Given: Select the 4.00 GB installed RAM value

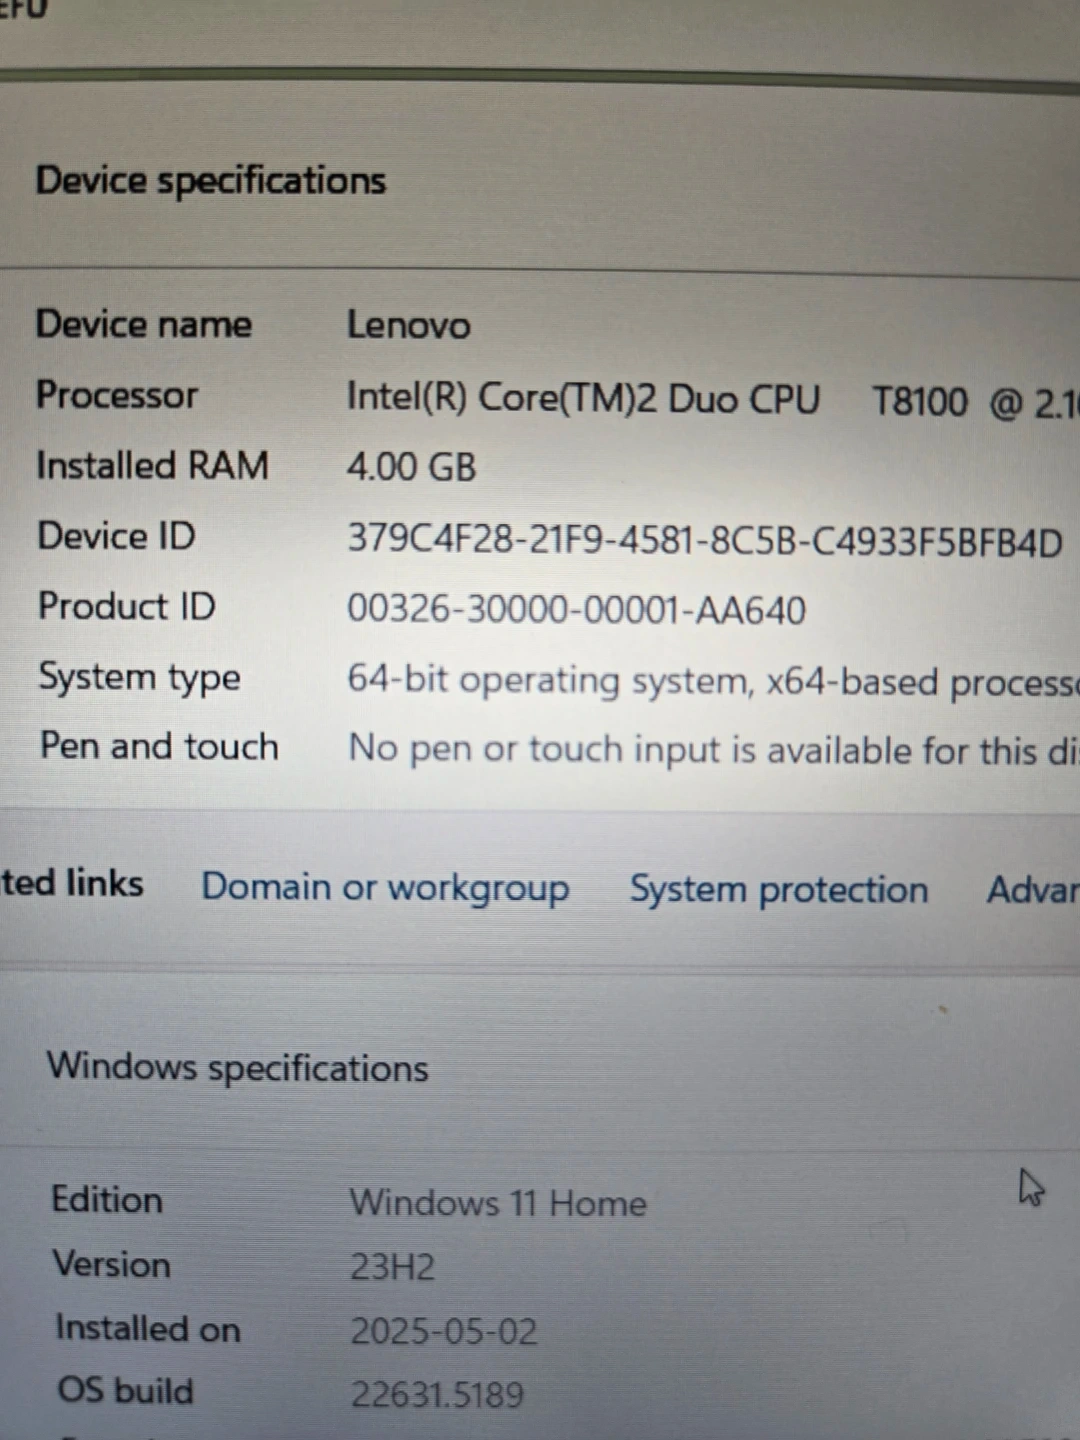Looking at the screenshot, I should [x=411, y=467].
